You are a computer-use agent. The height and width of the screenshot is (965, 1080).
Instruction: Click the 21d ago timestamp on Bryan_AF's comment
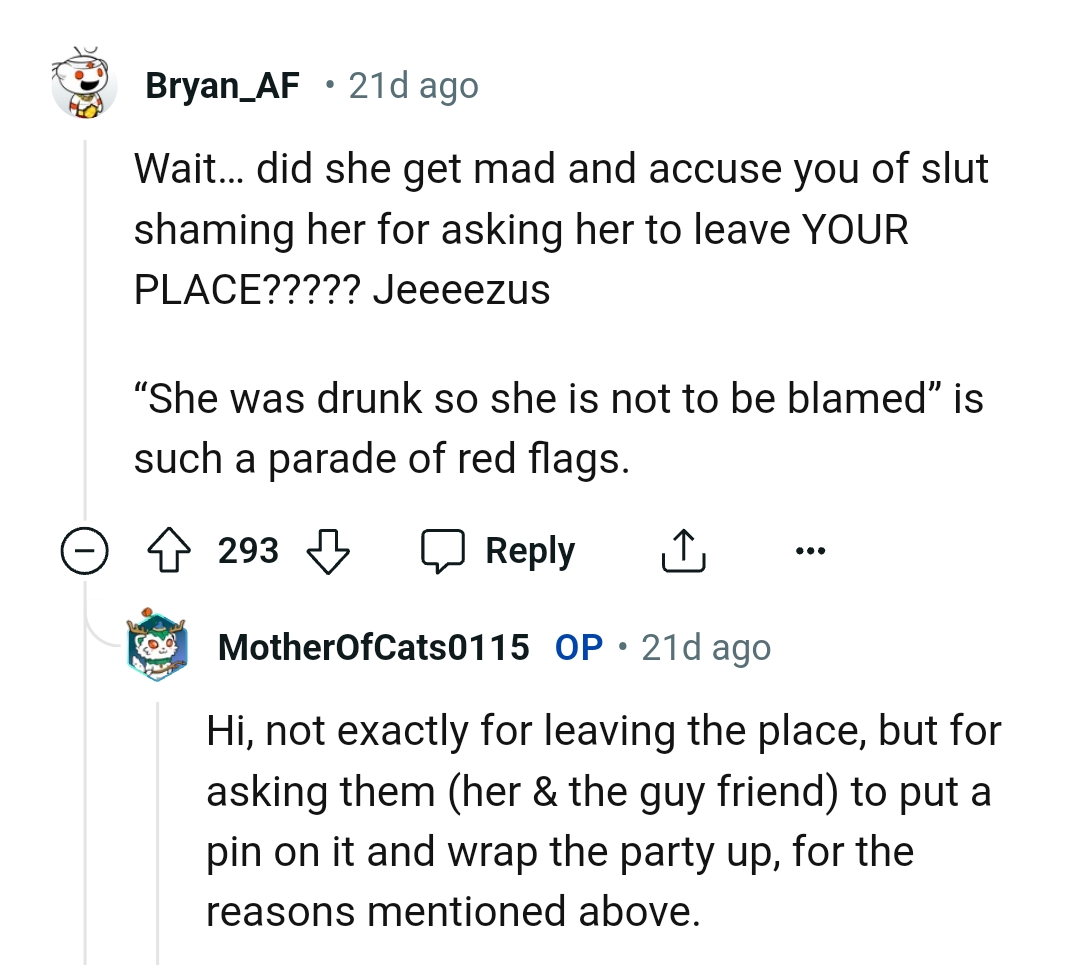413,85
